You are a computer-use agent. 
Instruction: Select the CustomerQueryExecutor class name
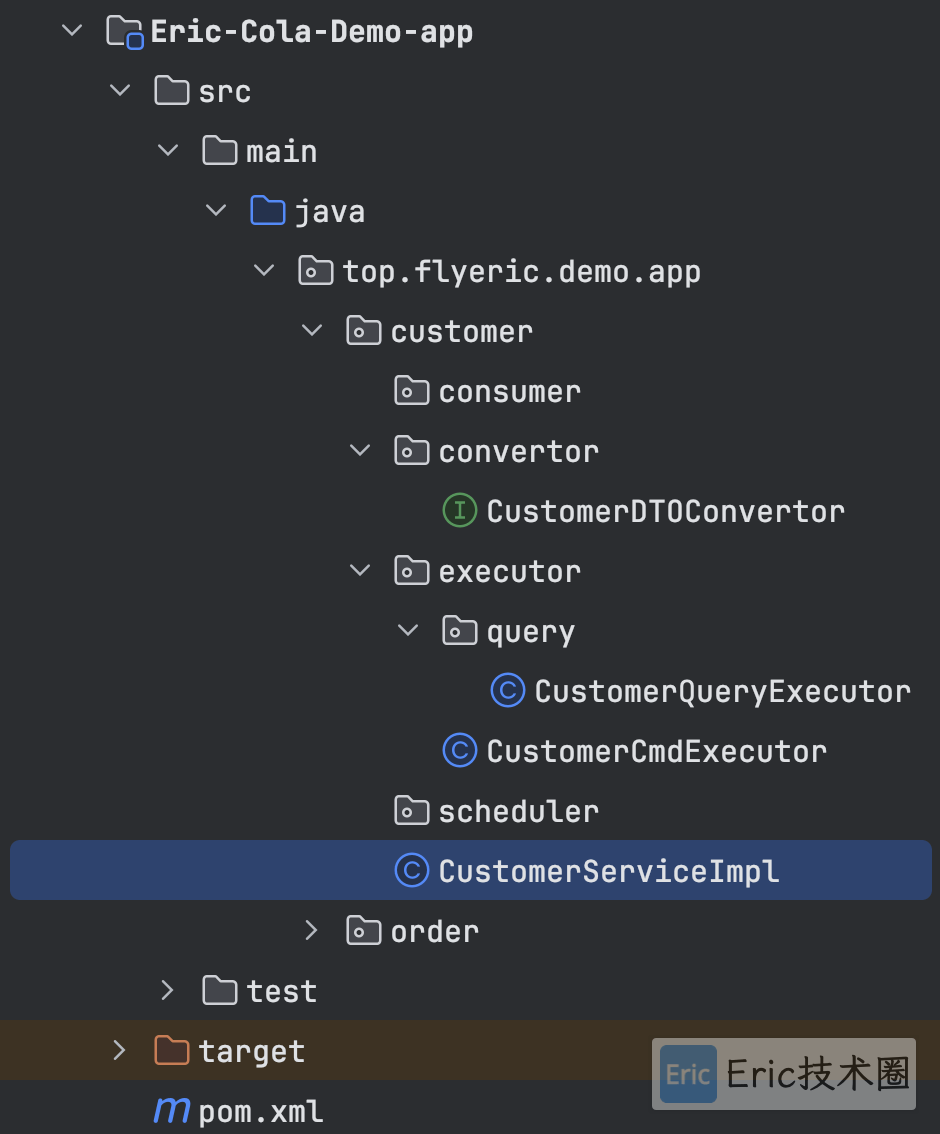pos(722,691)
